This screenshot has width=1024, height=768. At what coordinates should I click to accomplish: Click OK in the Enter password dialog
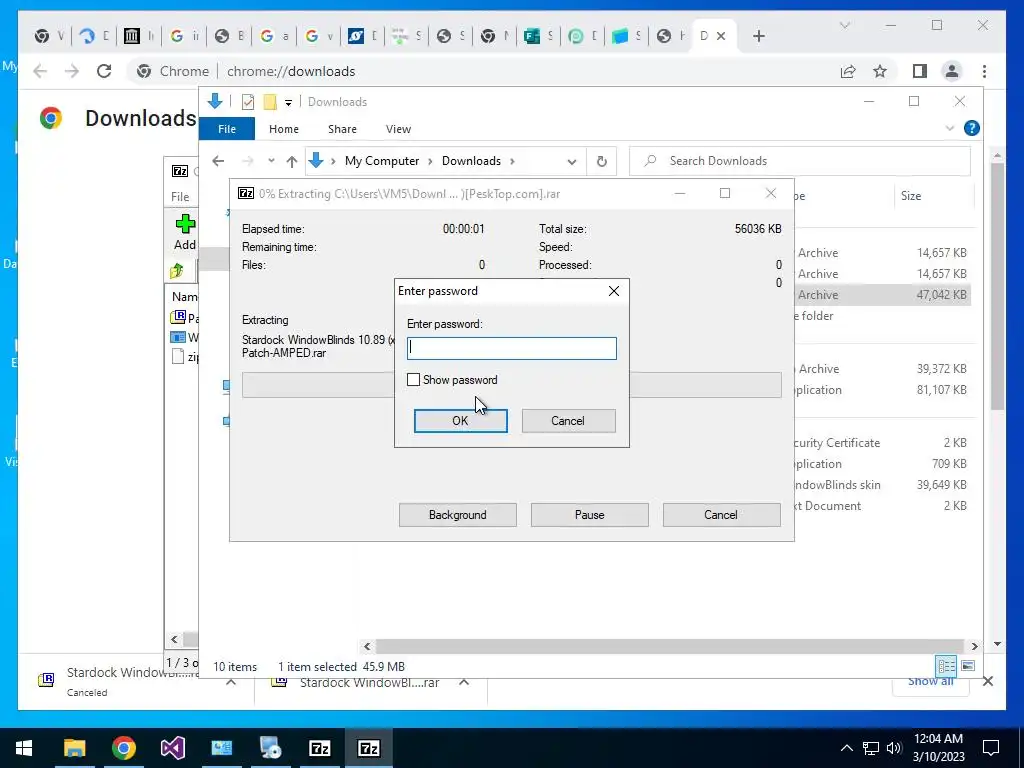(460, 421)
